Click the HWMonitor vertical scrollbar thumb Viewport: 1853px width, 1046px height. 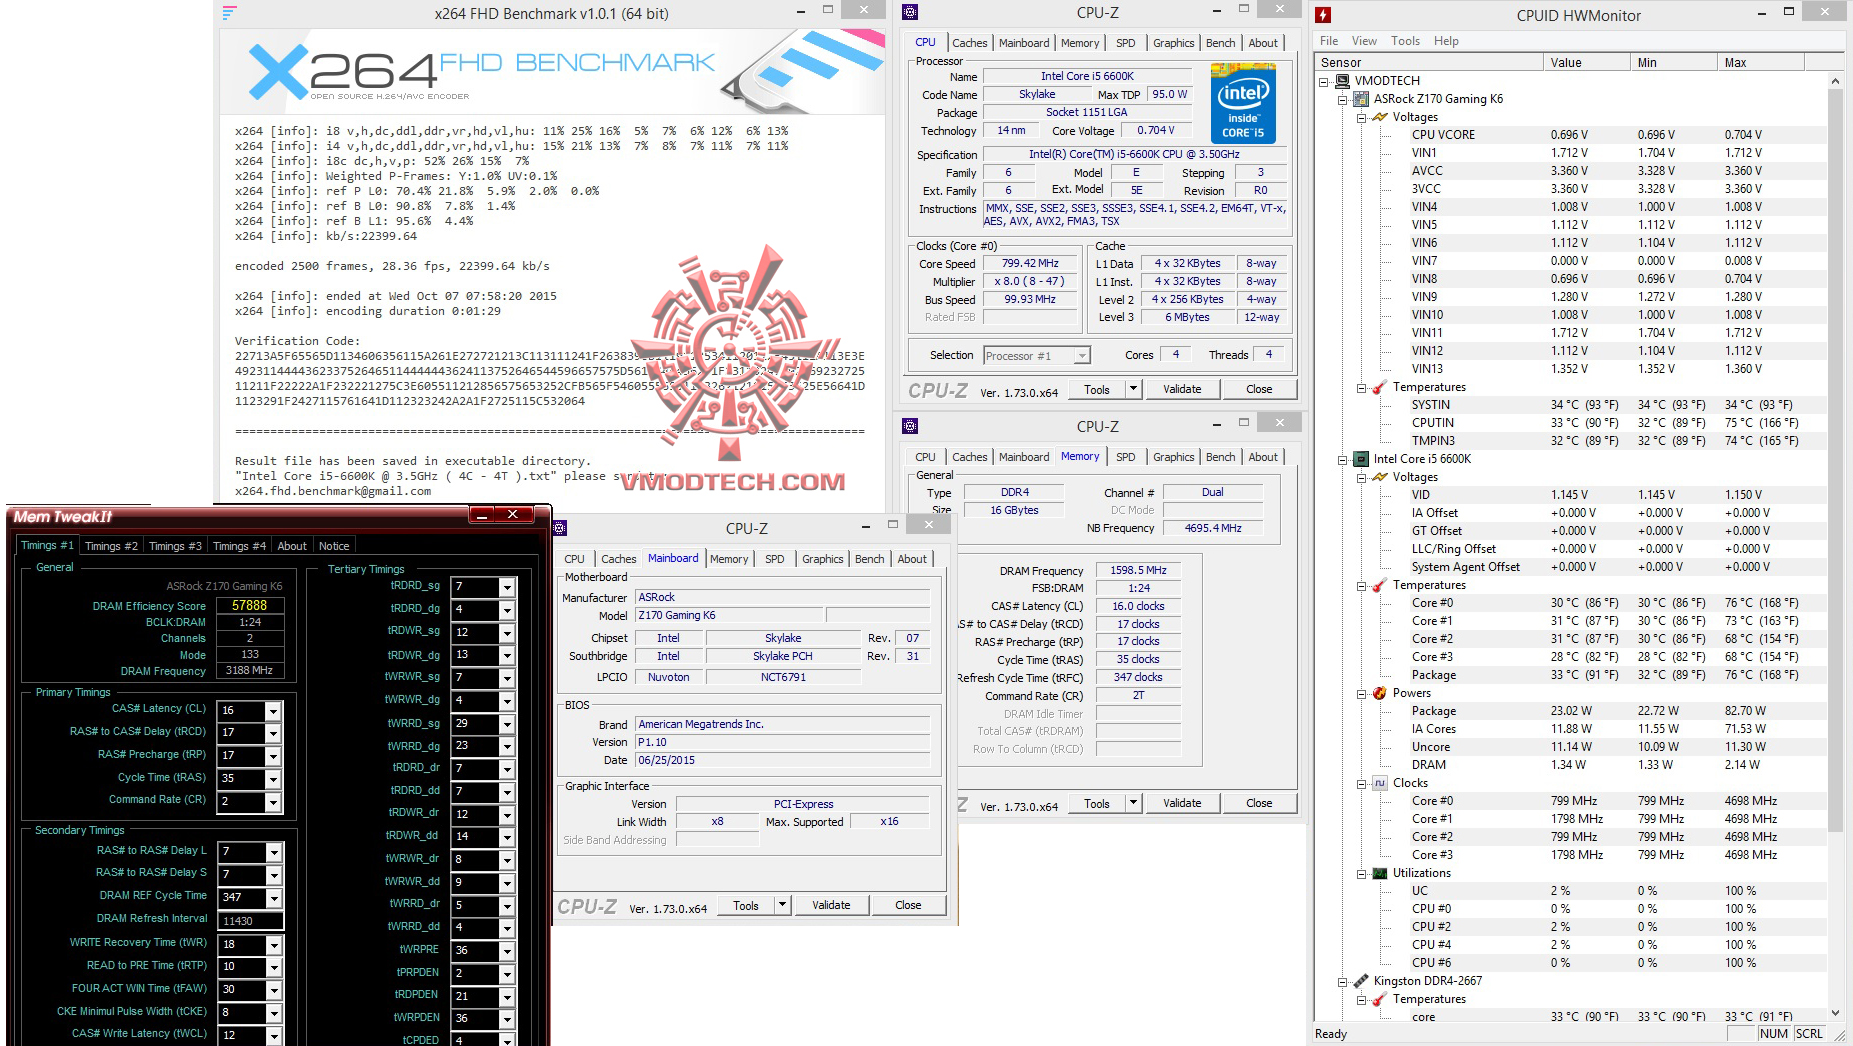click(x=1835, y=460)
